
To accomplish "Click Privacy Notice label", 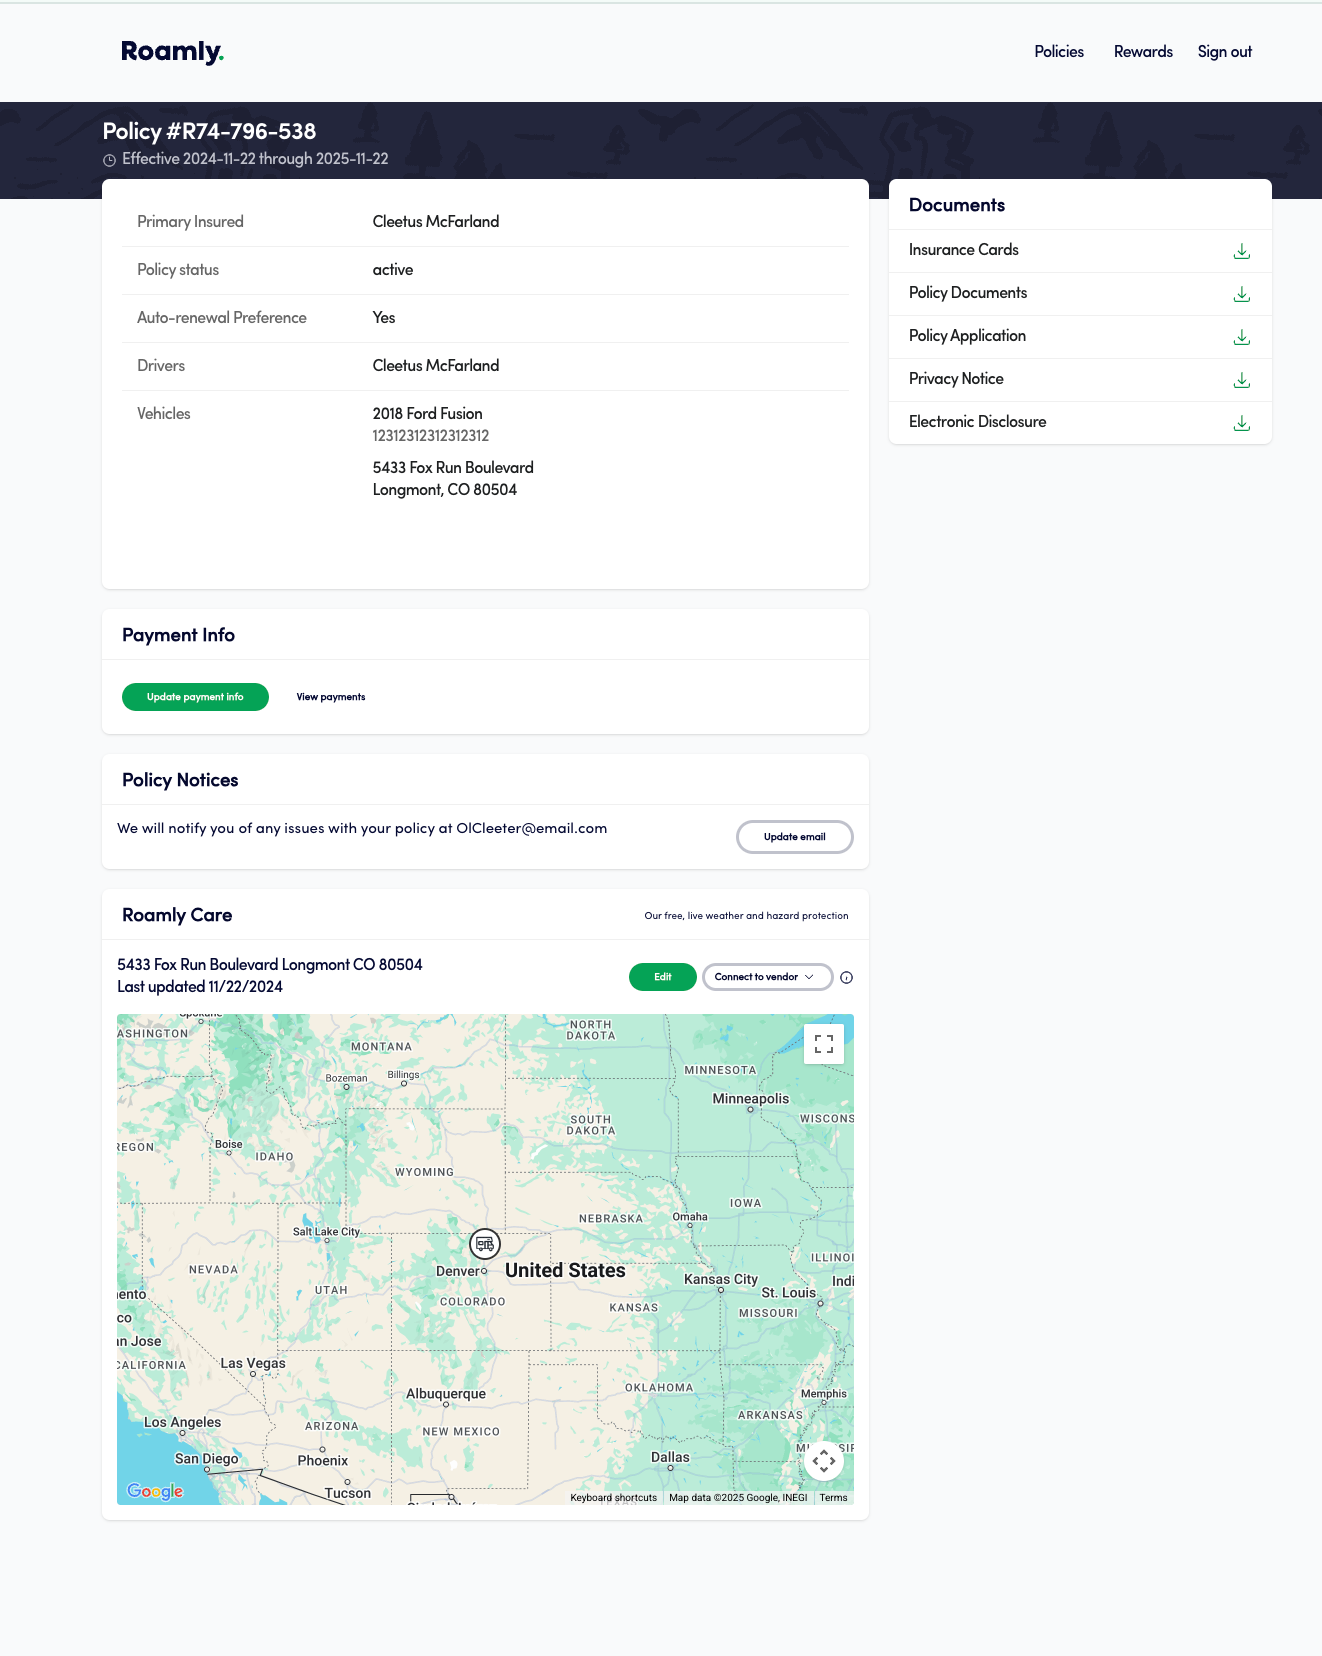I will (956, 379).
